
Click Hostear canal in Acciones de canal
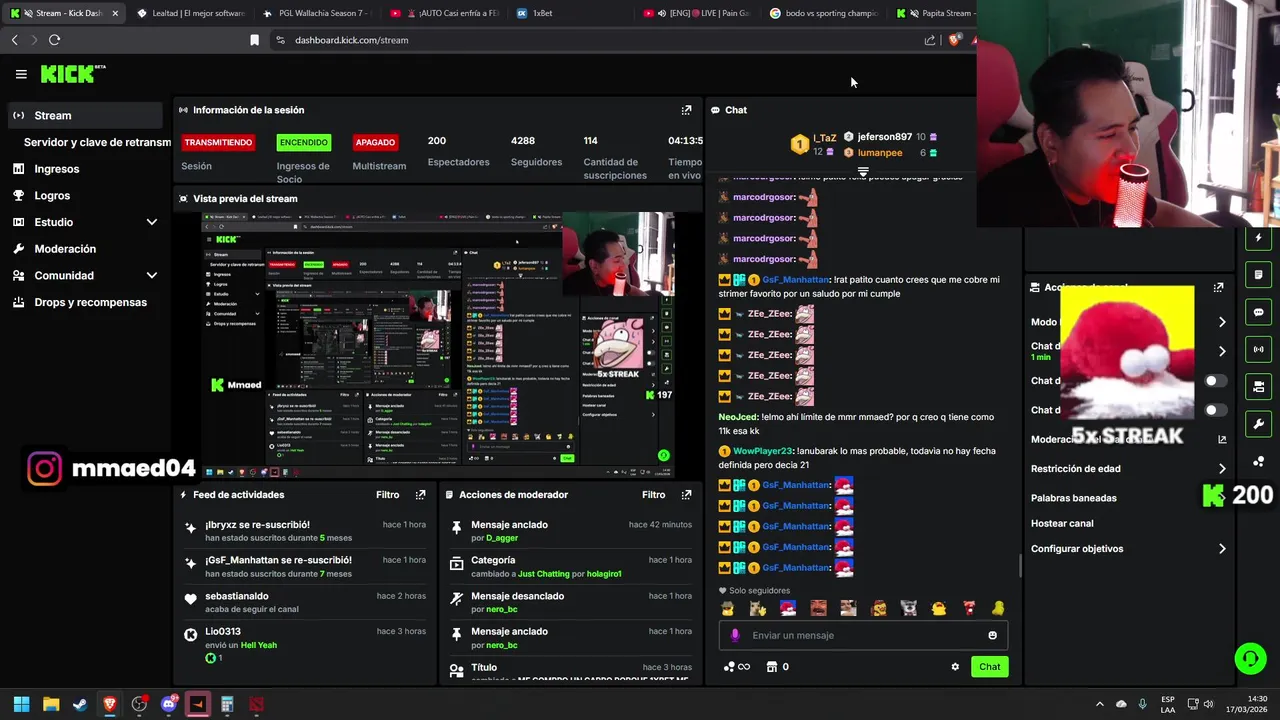[1062, 523]
